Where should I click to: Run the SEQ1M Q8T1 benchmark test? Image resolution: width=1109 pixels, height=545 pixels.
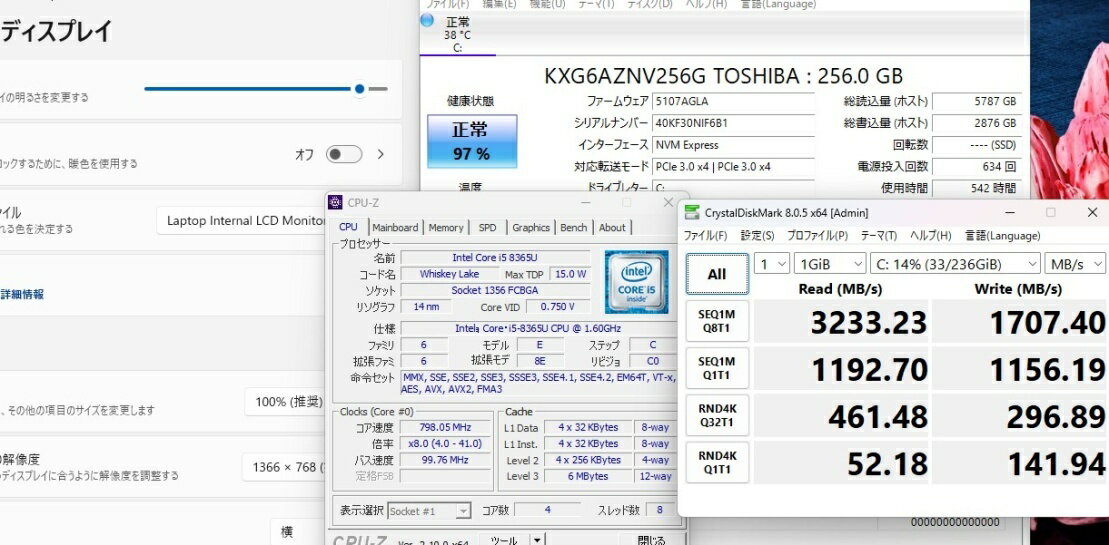716,322
